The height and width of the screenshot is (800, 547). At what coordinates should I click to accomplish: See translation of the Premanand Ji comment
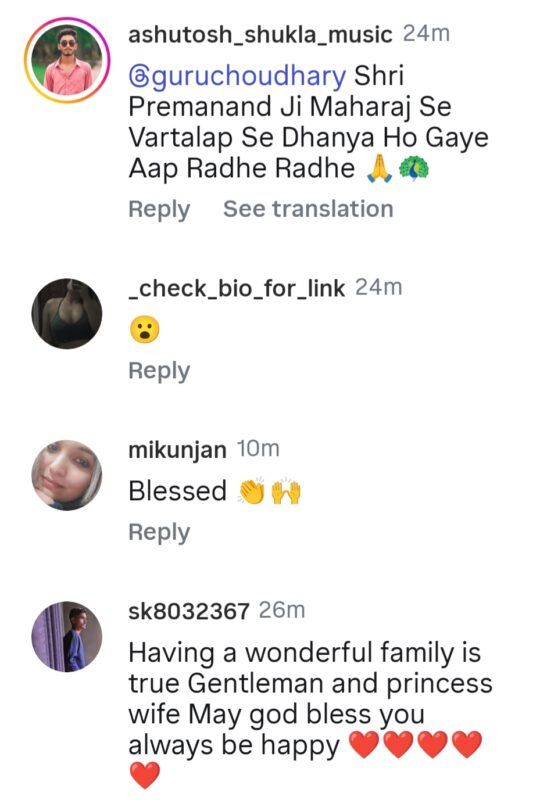point(308,209)
